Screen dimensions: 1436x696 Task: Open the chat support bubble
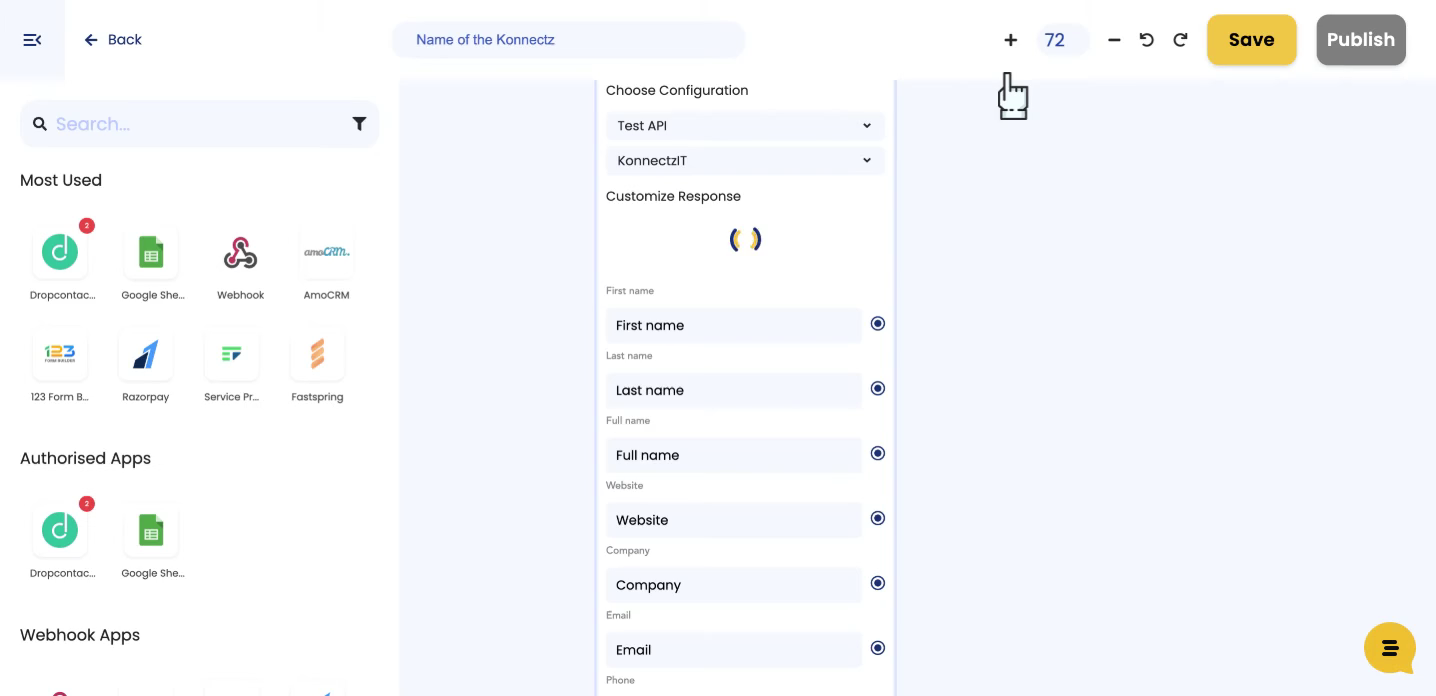coord(1390,648)
